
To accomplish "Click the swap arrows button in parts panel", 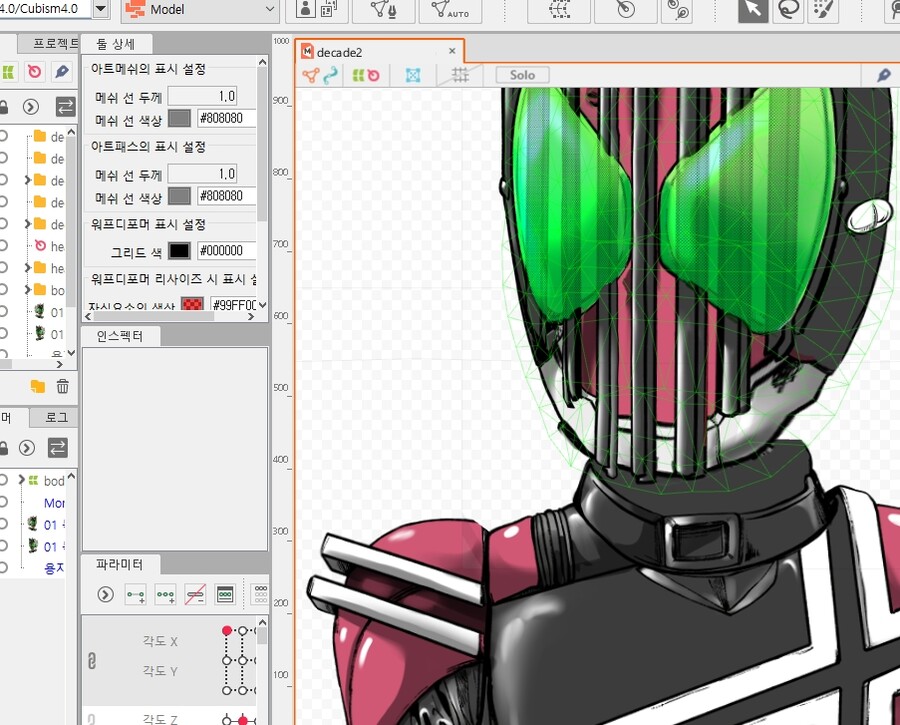I will [x=64, y=107].
